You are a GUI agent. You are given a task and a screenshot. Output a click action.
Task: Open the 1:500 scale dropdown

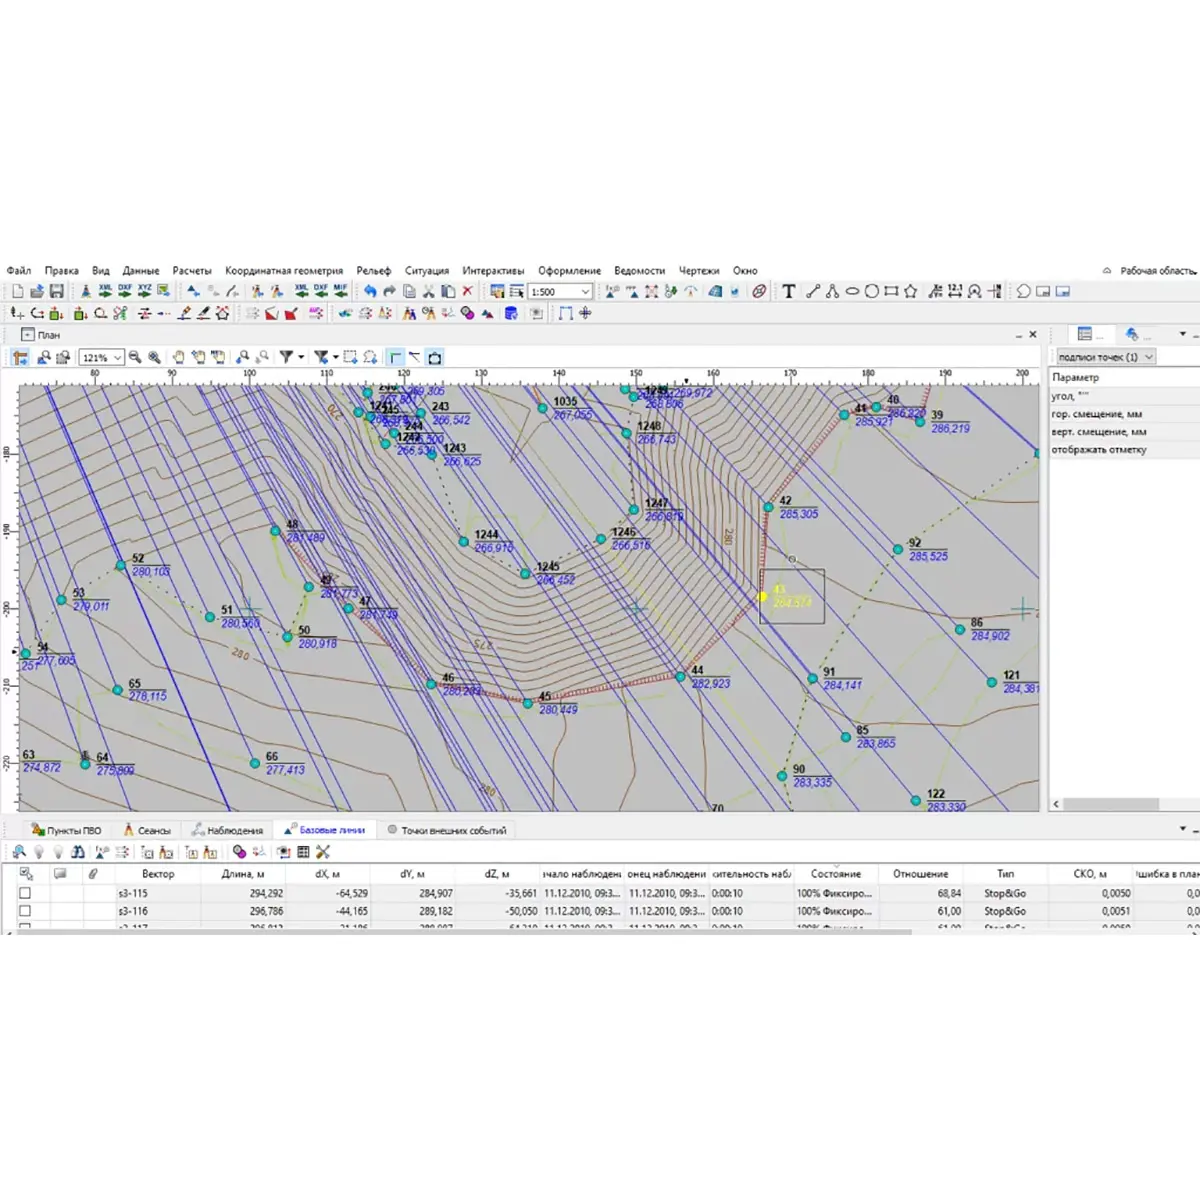tap(585, 292)
